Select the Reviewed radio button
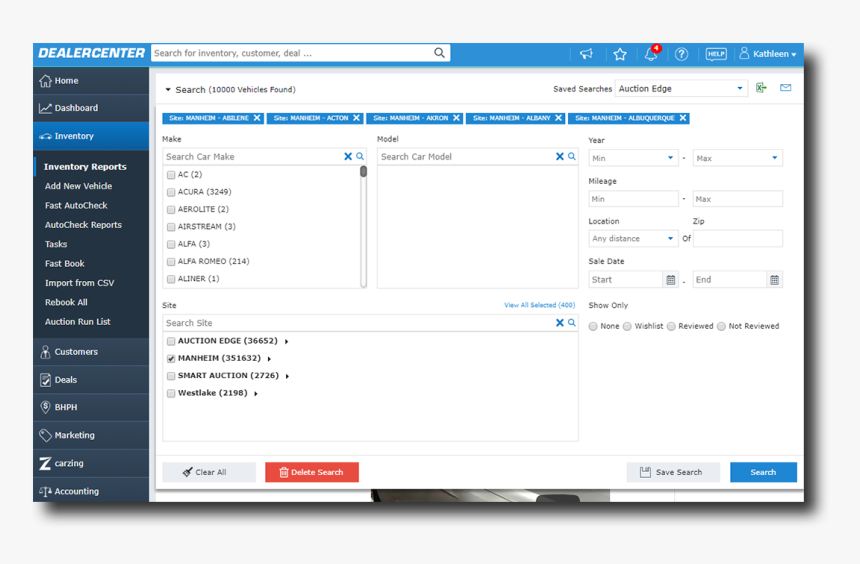Image resolution: width=860 pixels, height=564 pixels. pos(671,326)
